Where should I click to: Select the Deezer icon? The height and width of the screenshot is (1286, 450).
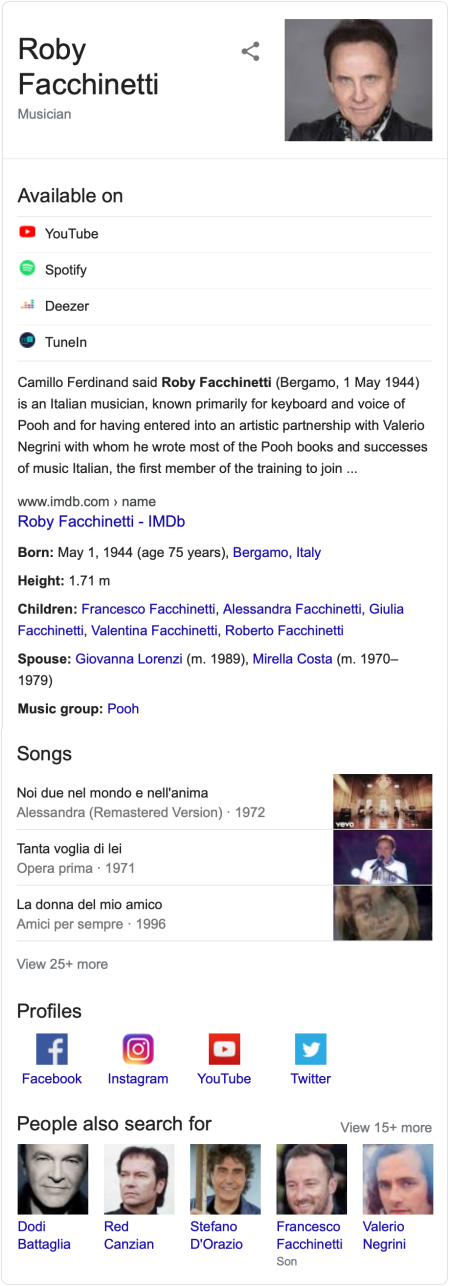27,304
